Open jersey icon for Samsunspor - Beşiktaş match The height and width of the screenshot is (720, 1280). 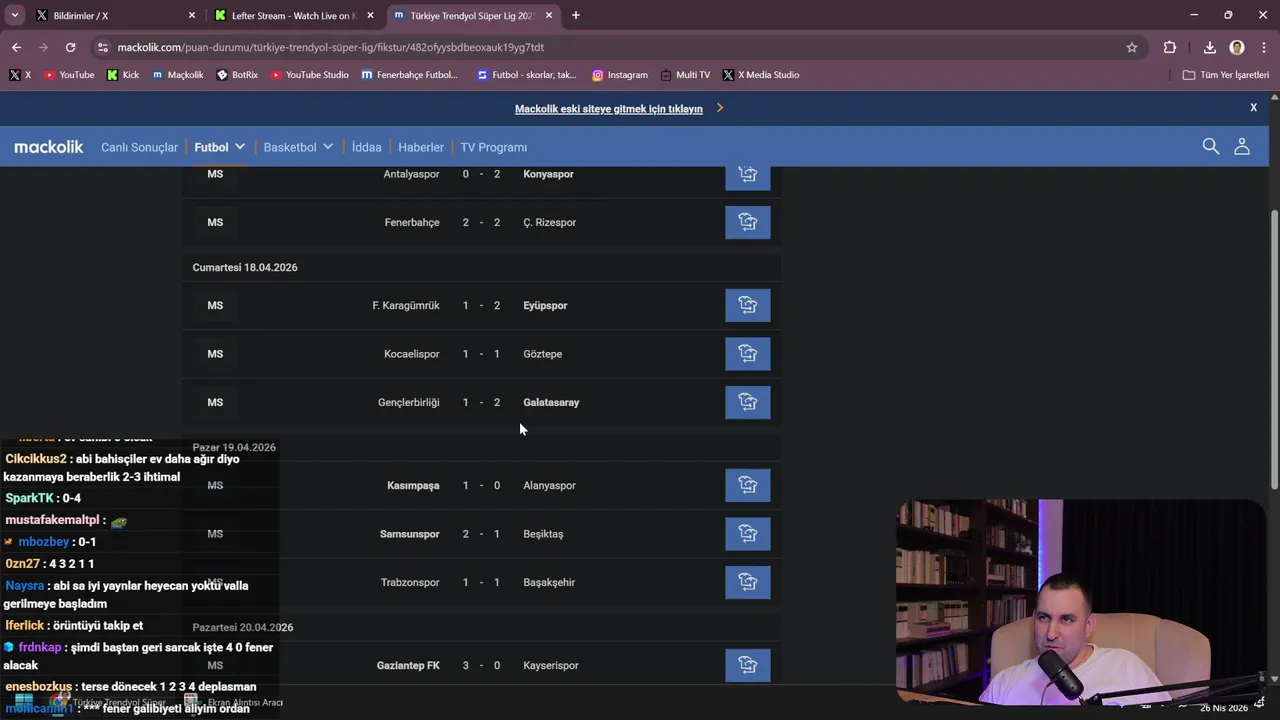pyautogui.click(x=747, y=534)
